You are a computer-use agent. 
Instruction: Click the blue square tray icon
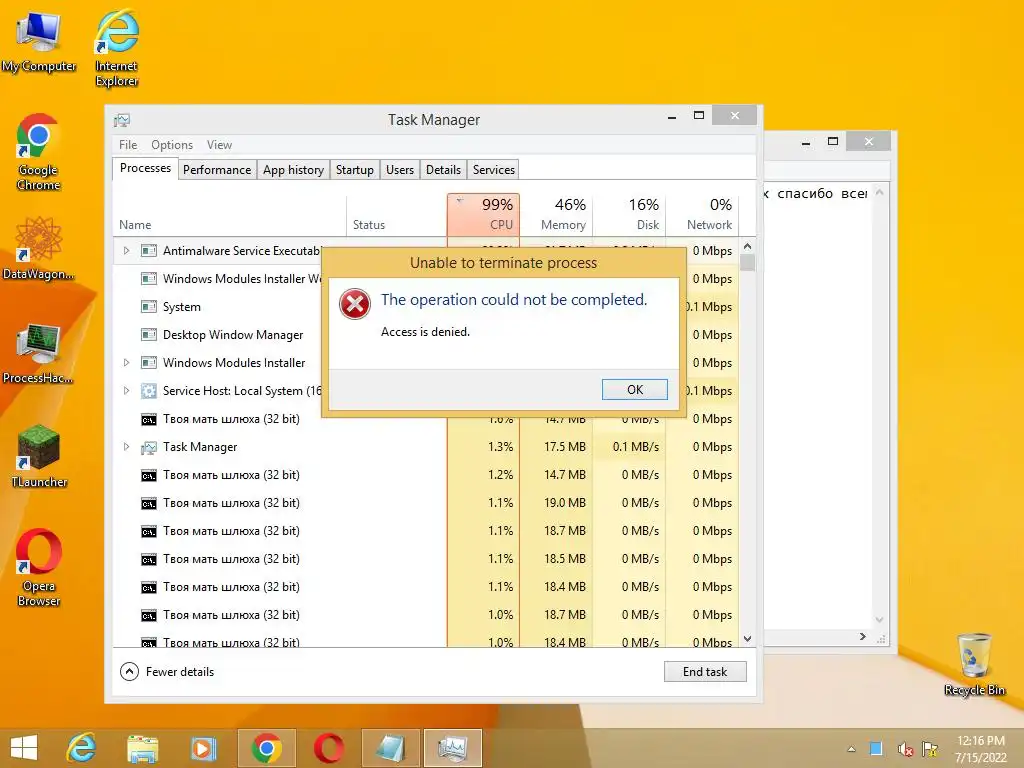tap(876, 748)
